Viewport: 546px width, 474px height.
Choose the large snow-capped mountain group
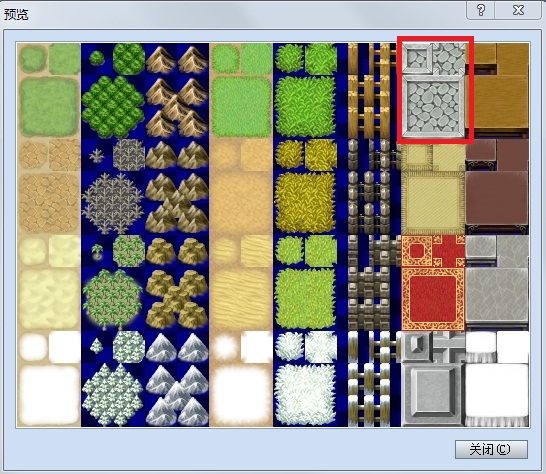click(177, 395)
